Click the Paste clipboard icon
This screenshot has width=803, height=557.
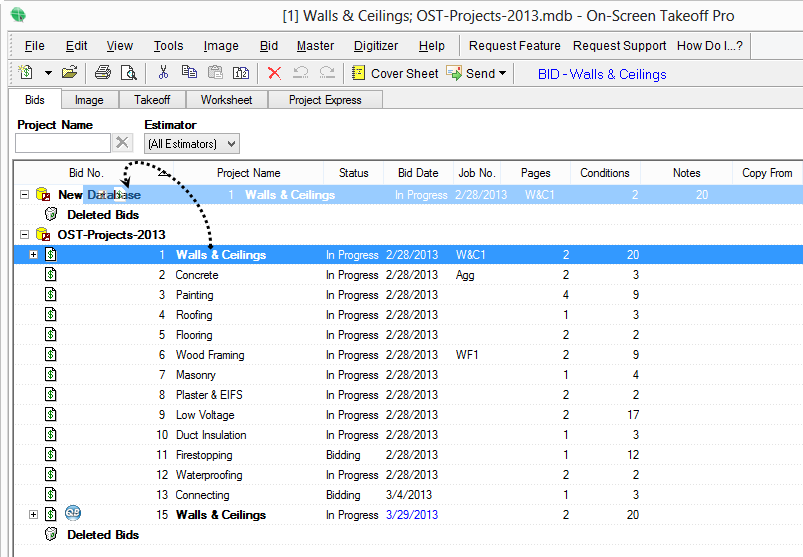point(215,73)
